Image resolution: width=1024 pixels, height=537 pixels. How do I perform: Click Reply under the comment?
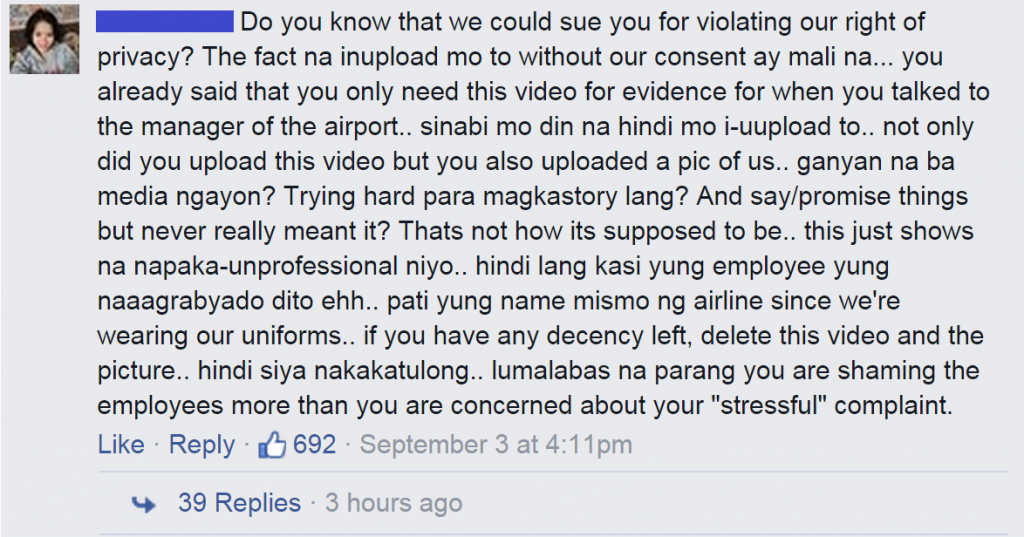point(201,445)
